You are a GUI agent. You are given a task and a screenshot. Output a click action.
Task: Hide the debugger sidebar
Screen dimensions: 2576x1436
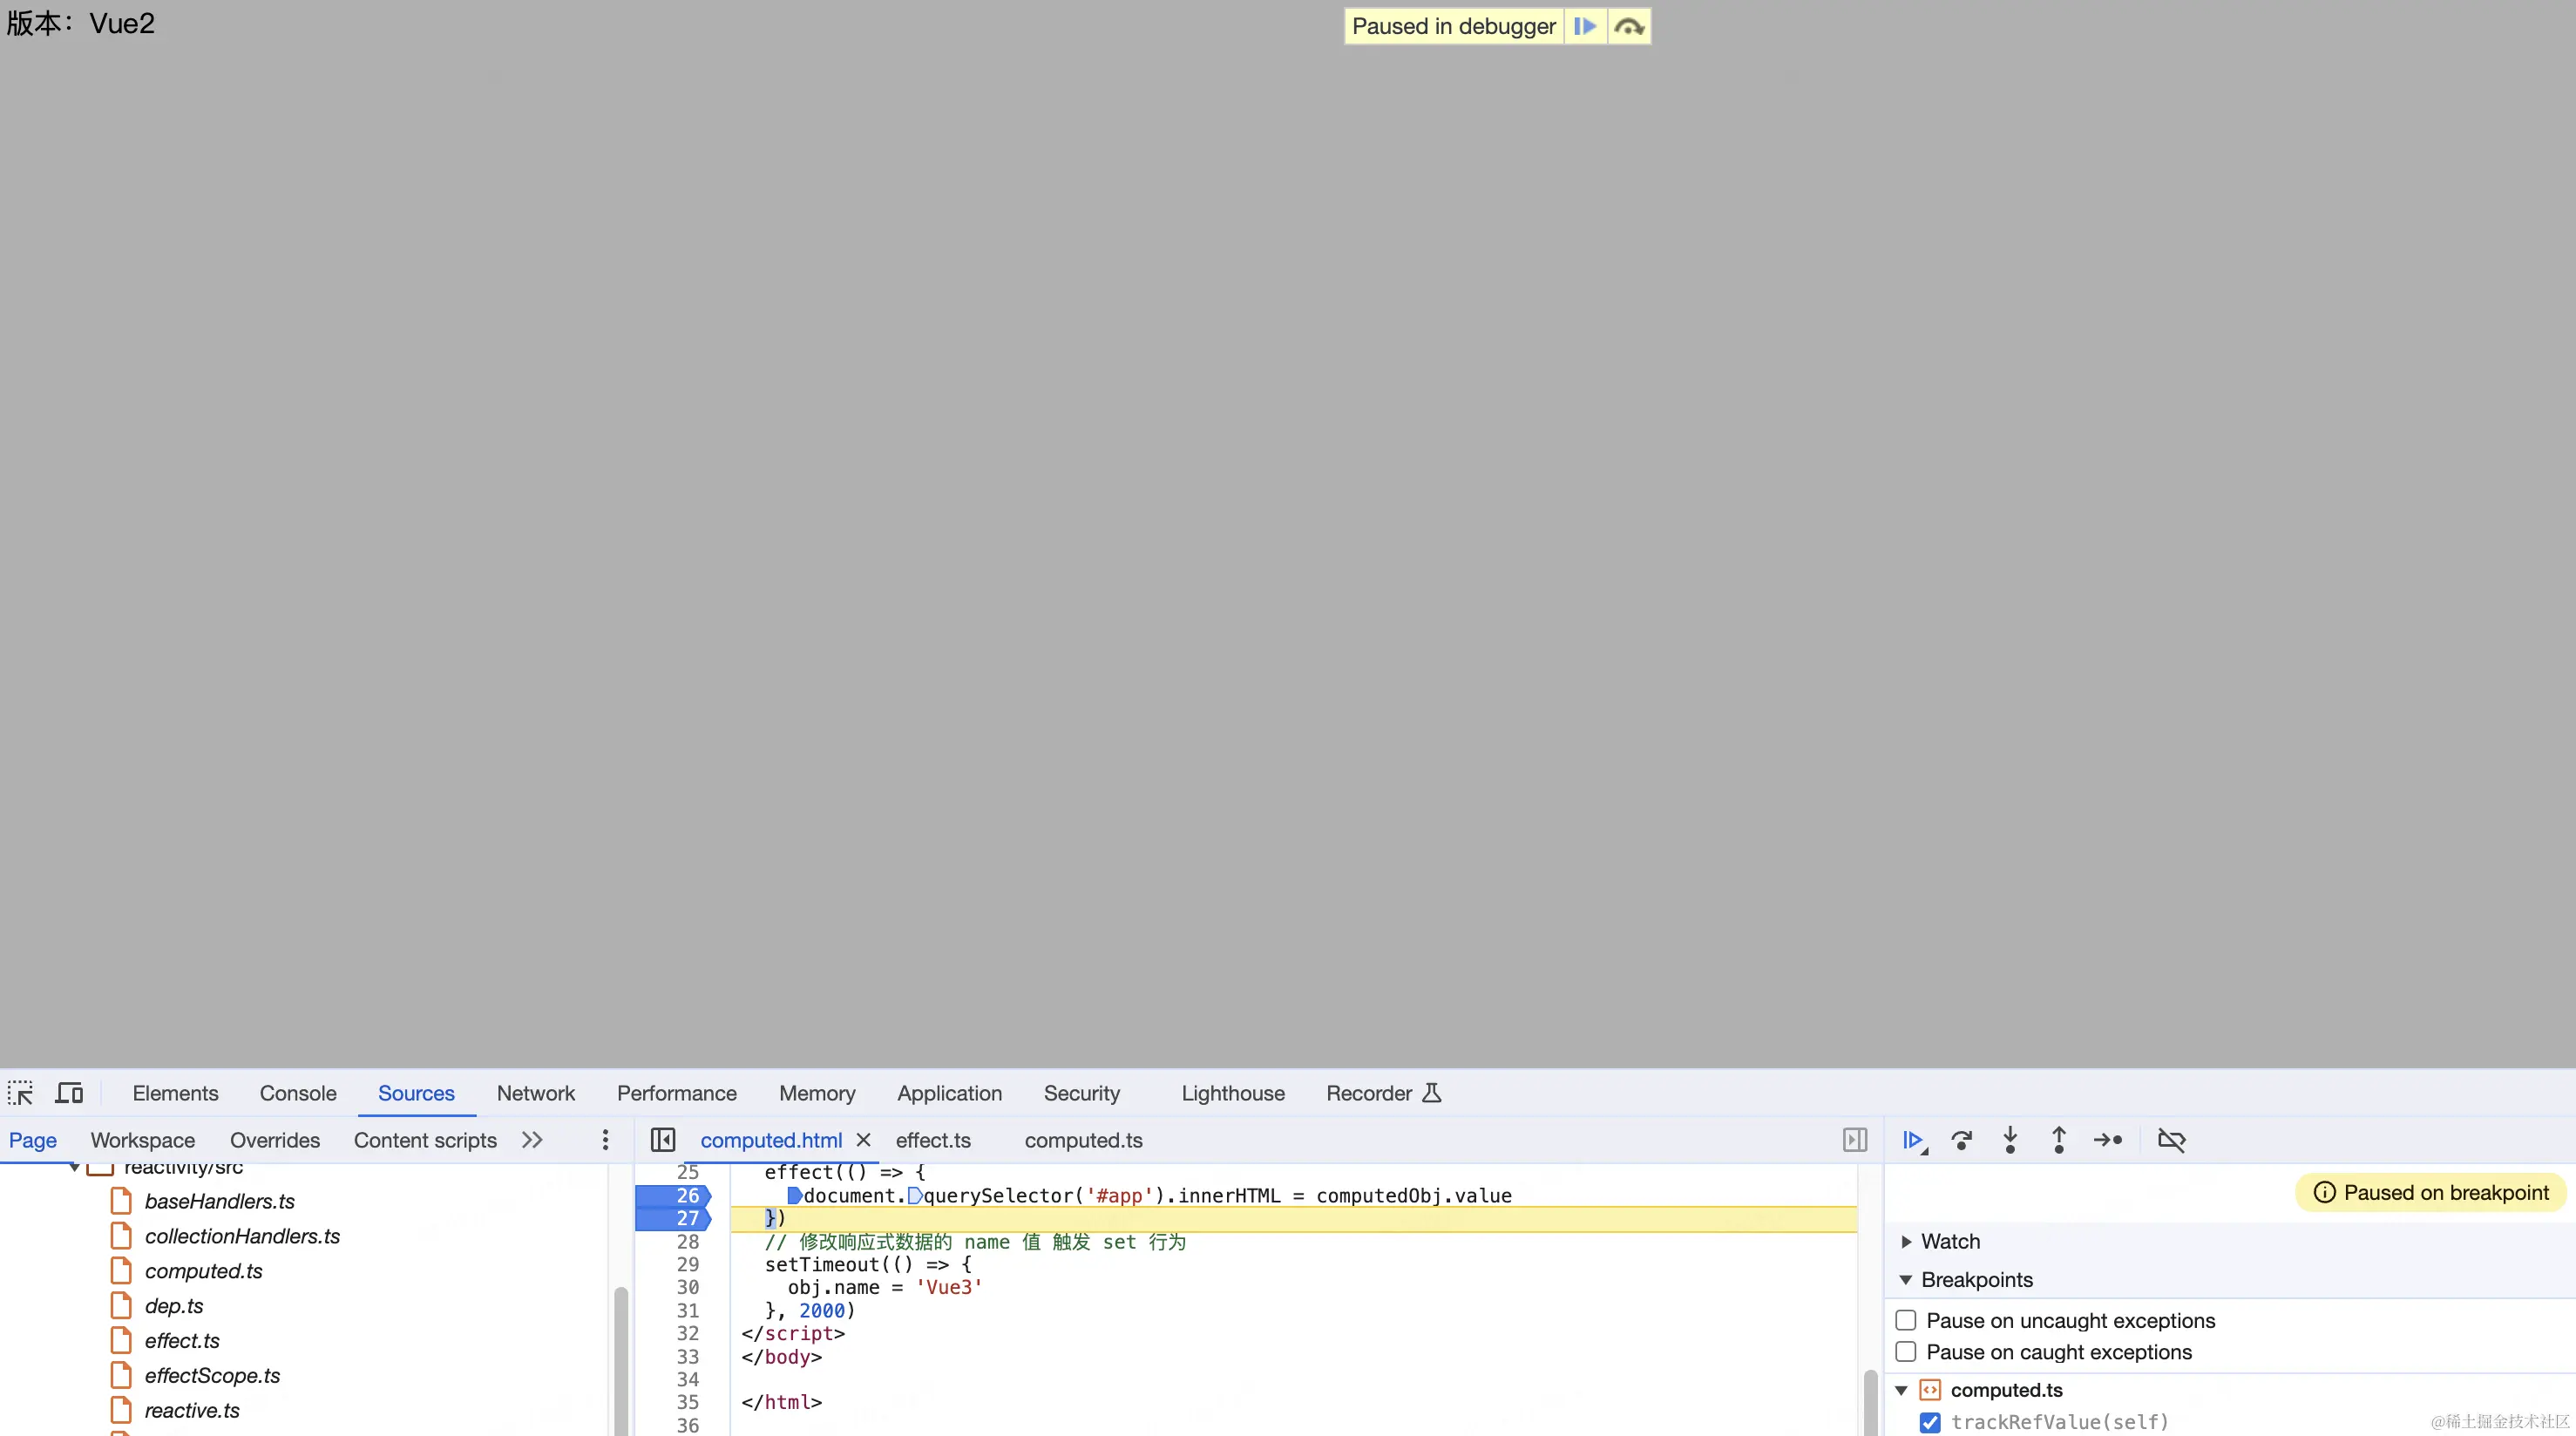(x=1855, y=1140)
